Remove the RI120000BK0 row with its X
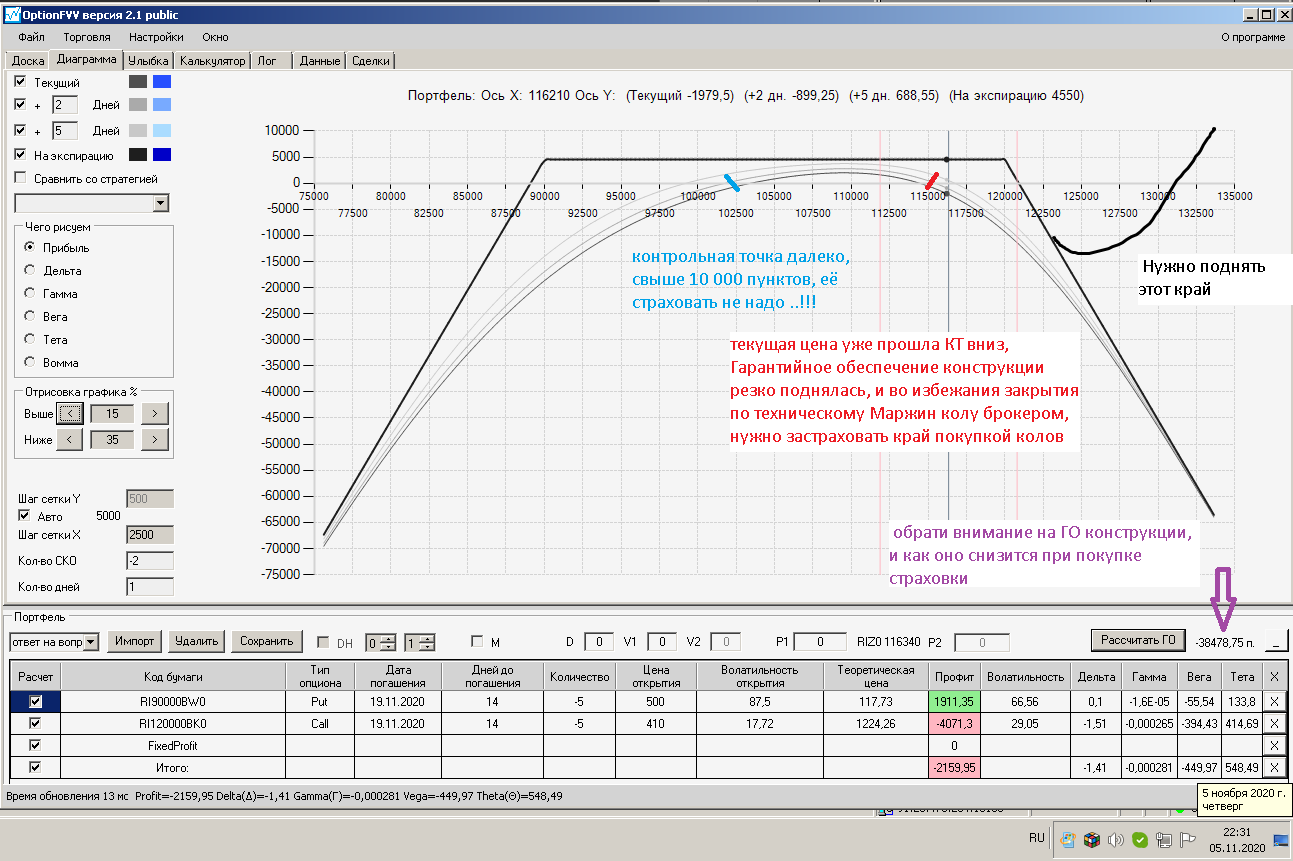Viewport: 1293px width, 861px height. click(1274, 723)
